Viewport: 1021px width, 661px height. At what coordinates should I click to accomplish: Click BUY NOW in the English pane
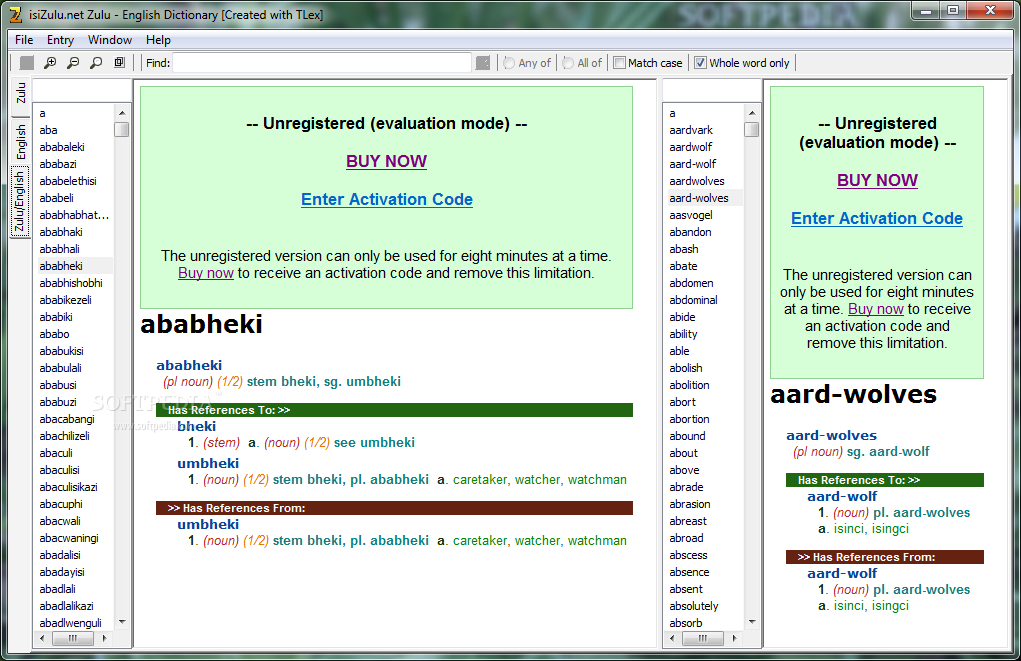pyautogui.click(x=877, y=180)
